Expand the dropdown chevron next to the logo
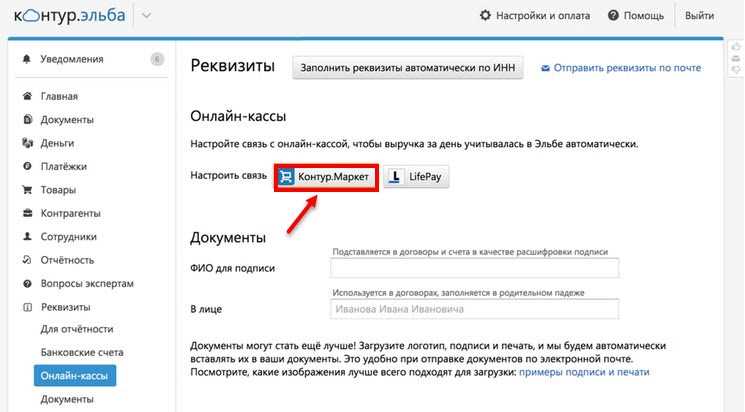The height and width of the screenshot is (412, 745). tap(146, 16)
